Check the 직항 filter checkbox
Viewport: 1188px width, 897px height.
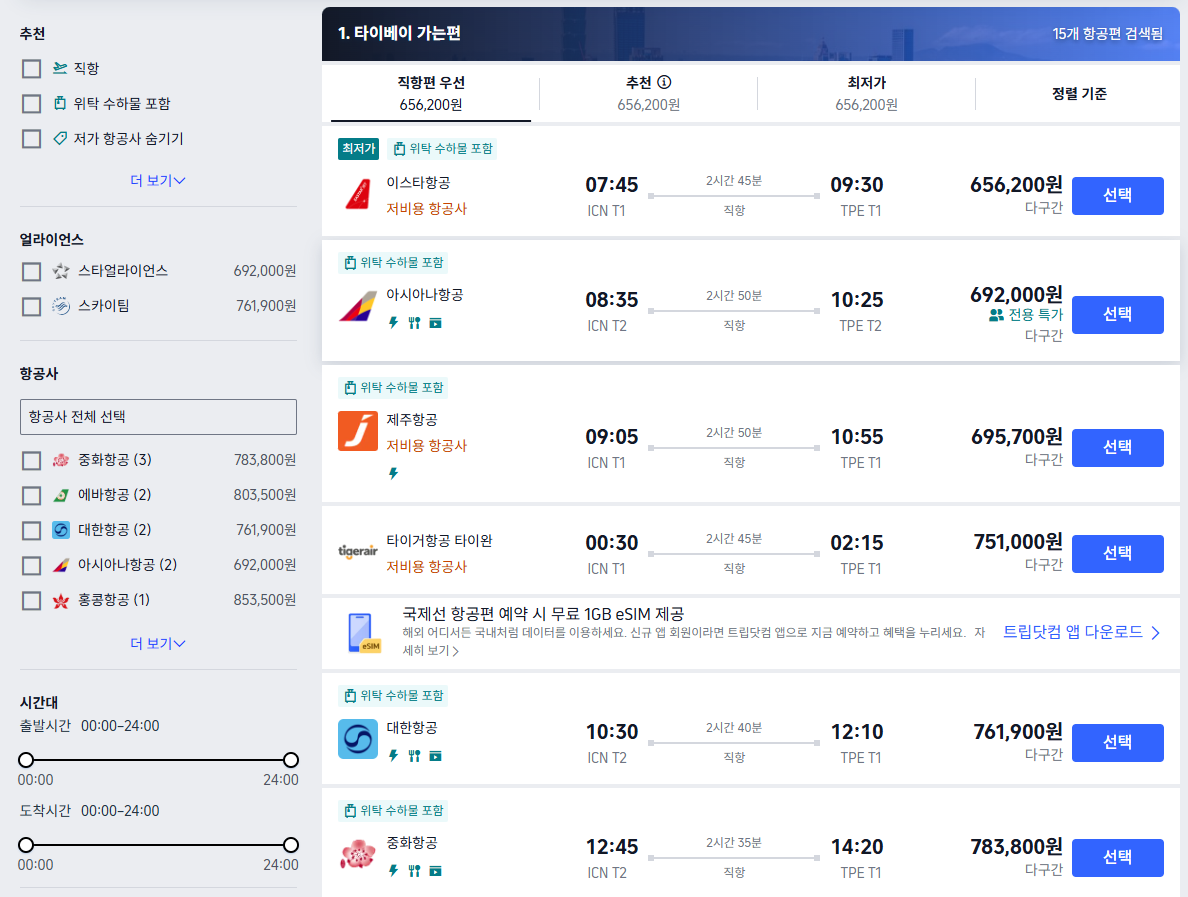click(31, 69)
